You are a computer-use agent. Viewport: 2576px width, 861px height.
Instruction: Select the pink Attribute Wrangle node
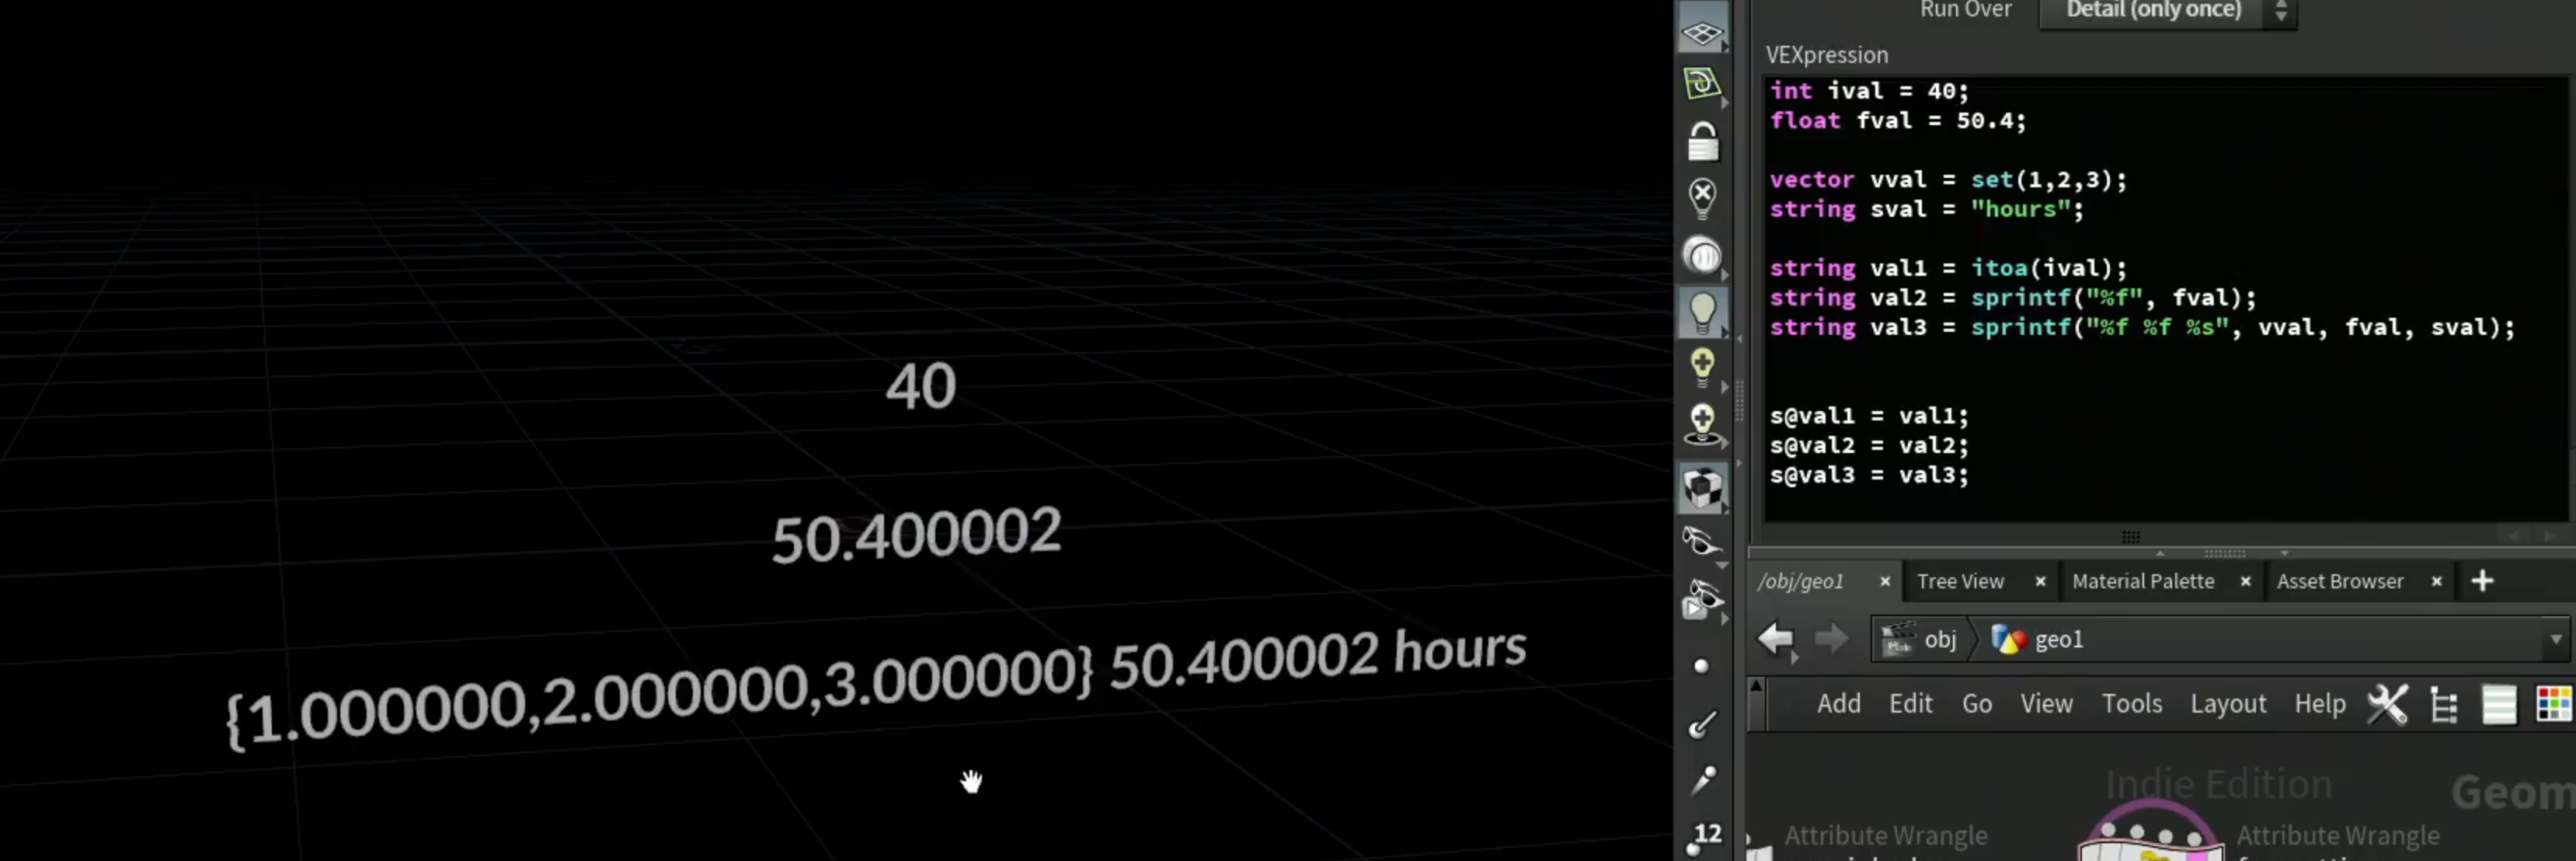2151,832
